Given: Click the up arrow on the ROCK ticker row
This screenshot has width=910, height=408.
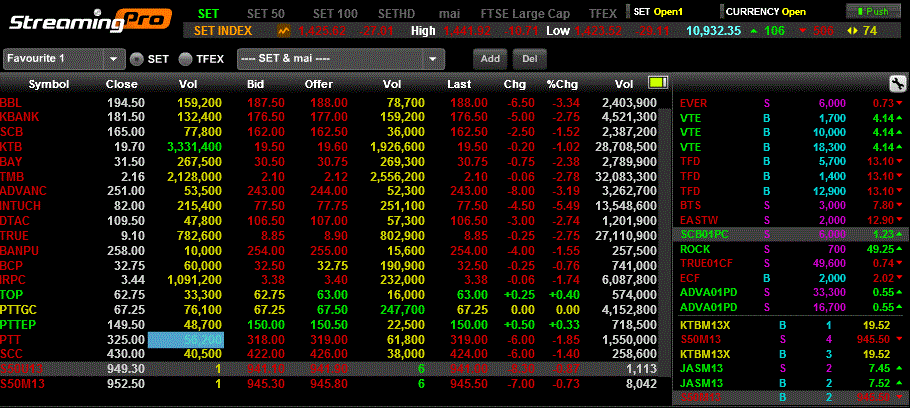Looking at the screenshot, I should click(x=899, y=248).
